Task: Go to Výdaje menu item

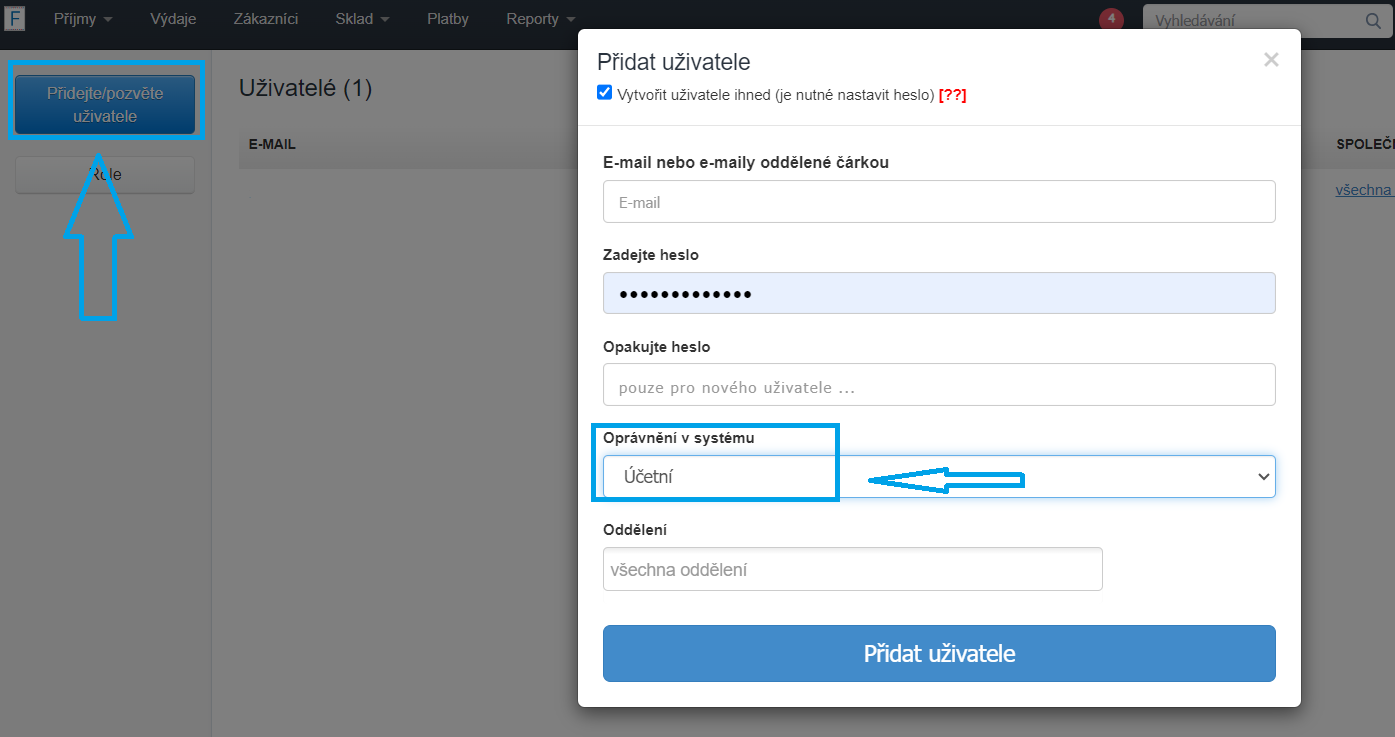Action: click(173, 19)
